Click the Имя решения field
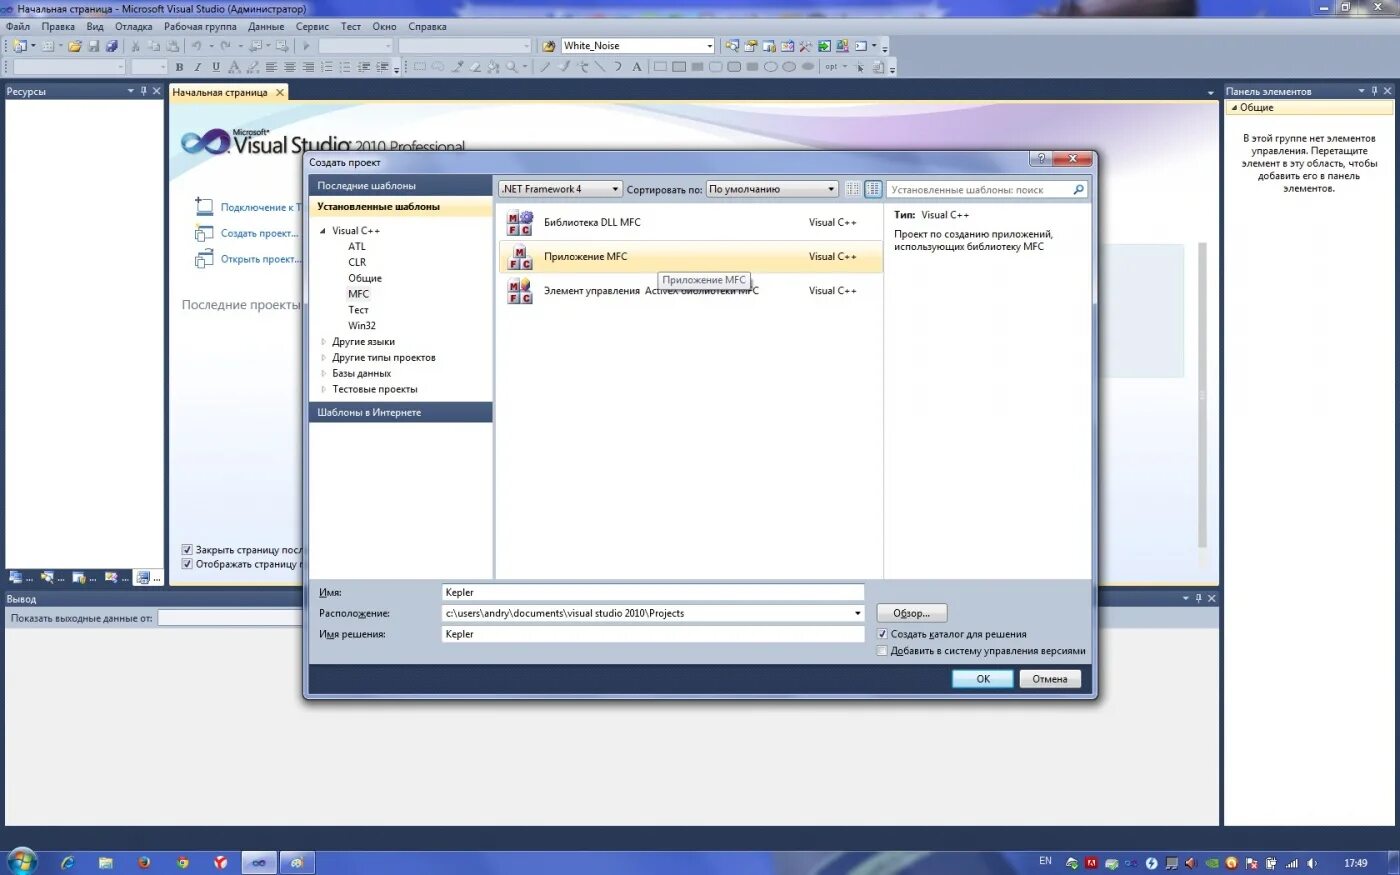 tap(653, 634)
